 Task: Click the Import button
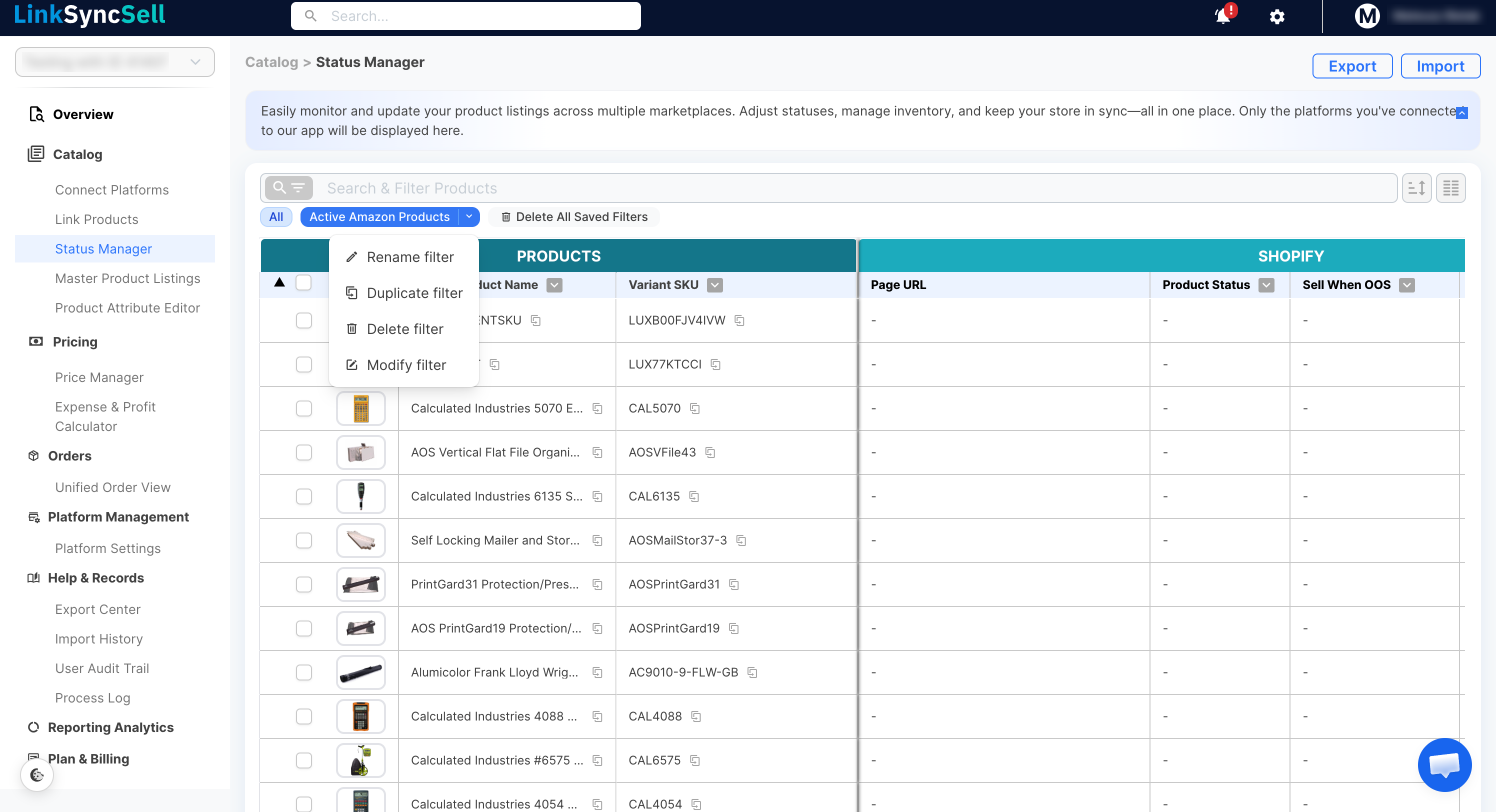point(1440,66)
